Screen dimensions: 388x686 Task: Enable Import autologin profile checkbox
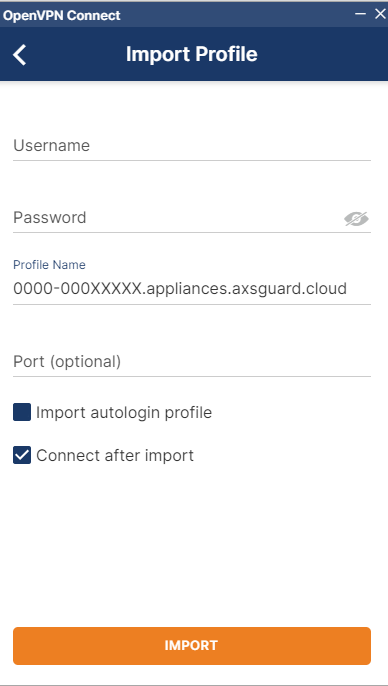click(22, 412)
